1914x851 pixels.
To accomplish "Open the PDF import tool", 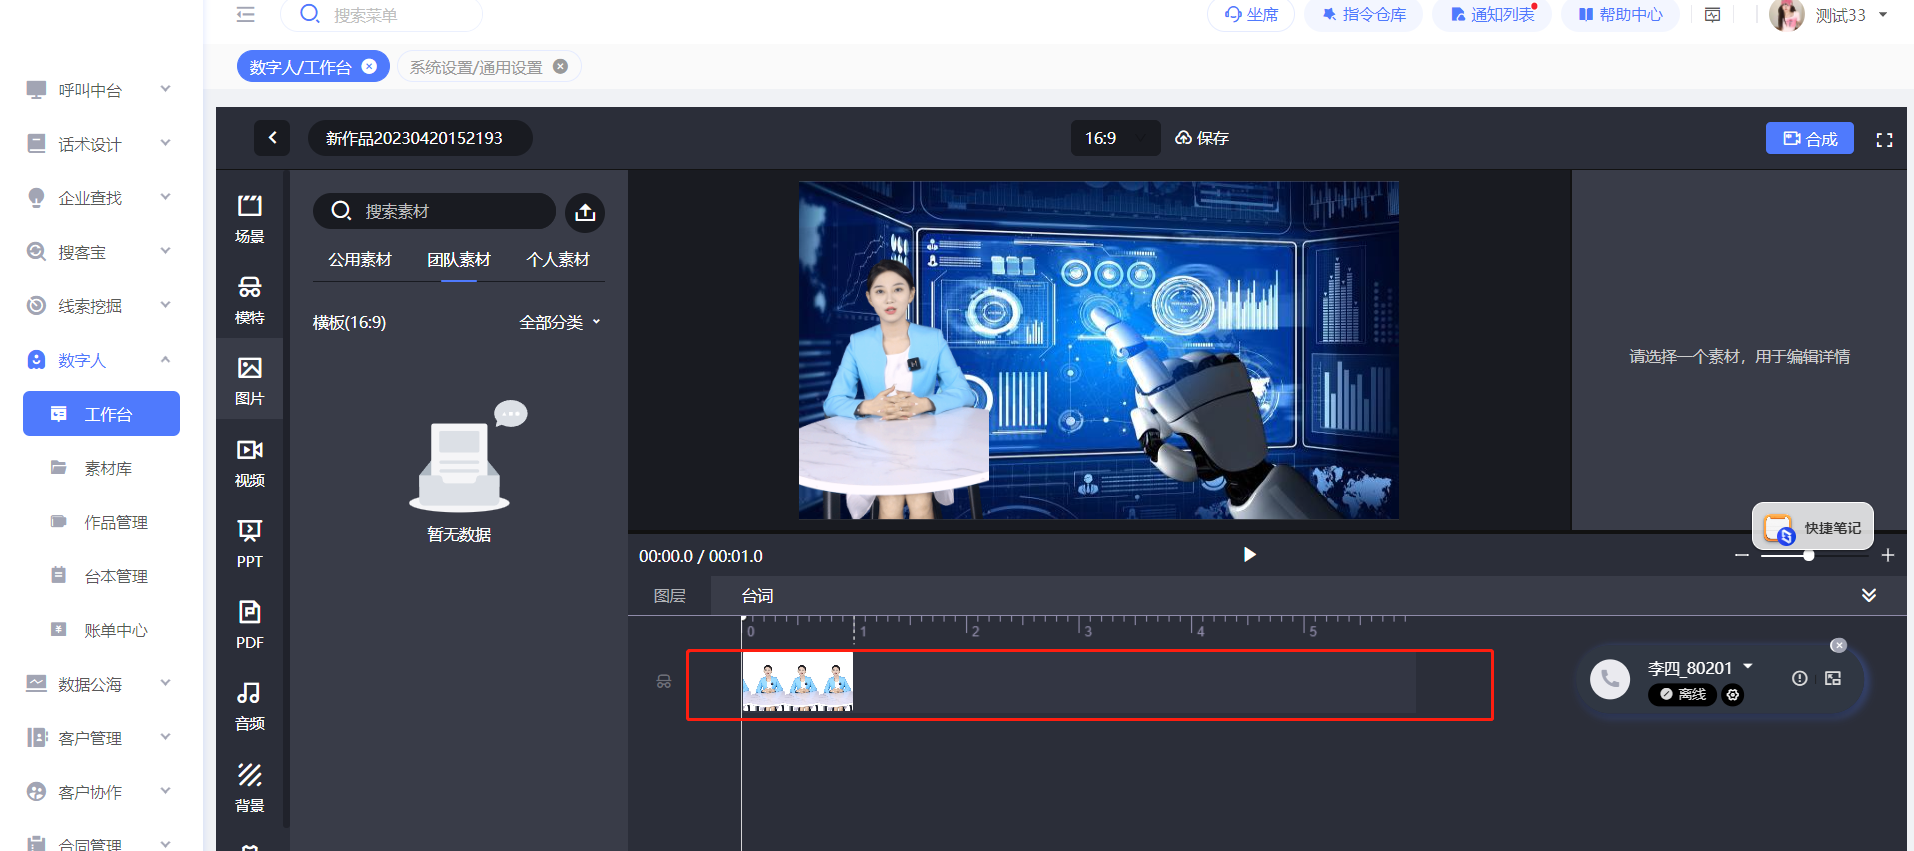I will click(249, 625).
